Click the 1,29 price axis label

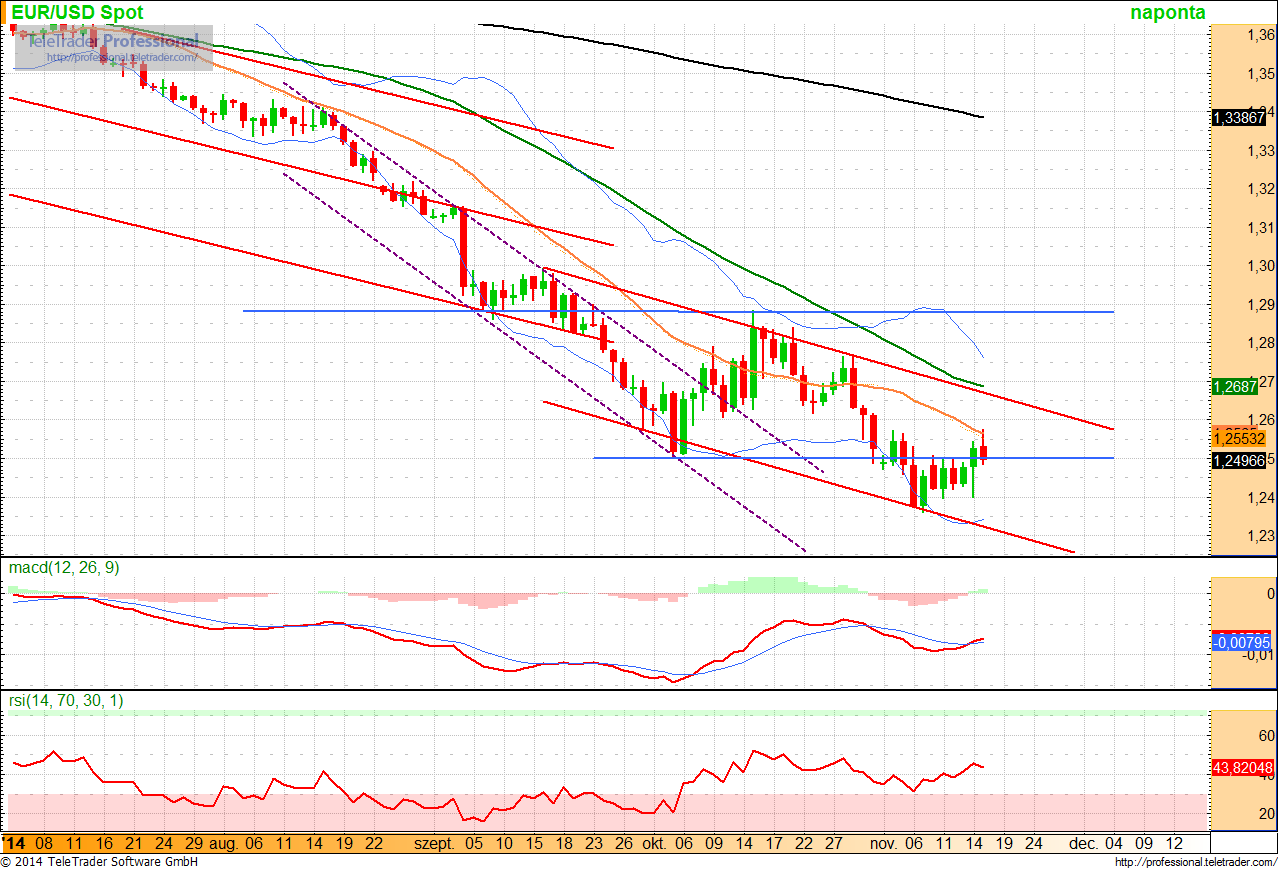[x=1262, y=305]
